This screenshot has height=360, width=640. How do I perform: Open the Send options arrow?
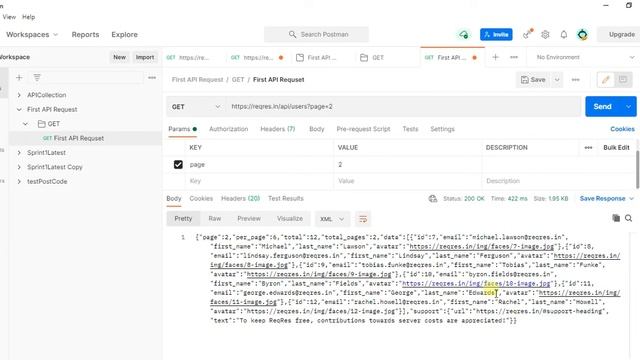coord(629,107)
